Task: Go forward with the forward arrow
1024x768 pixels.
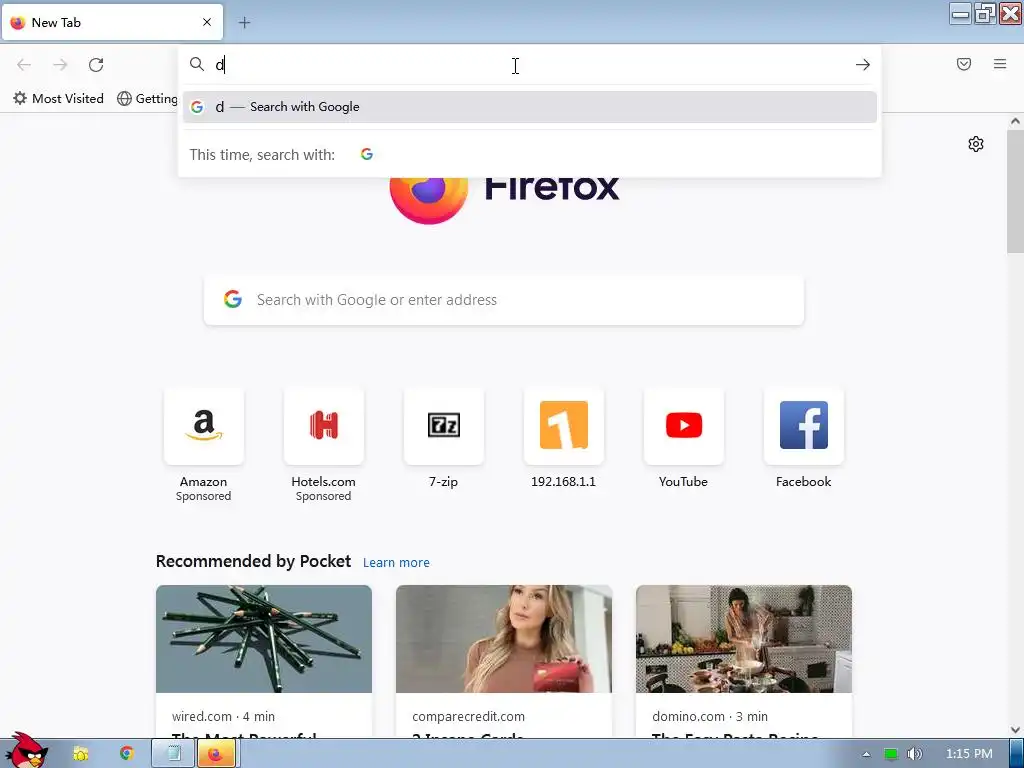Action: [x=60, y=65]
